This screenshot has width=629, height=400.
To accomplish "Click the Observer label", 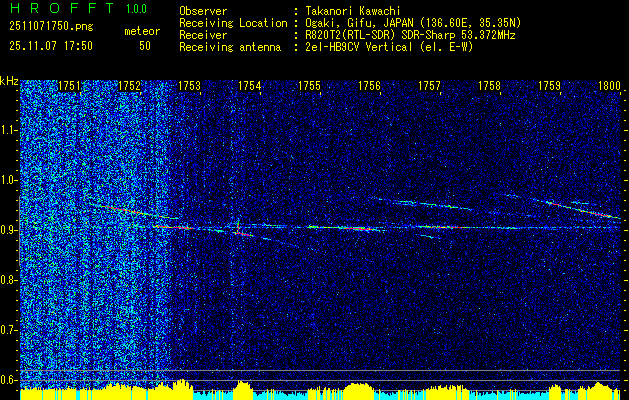I will tap(203, 11).
